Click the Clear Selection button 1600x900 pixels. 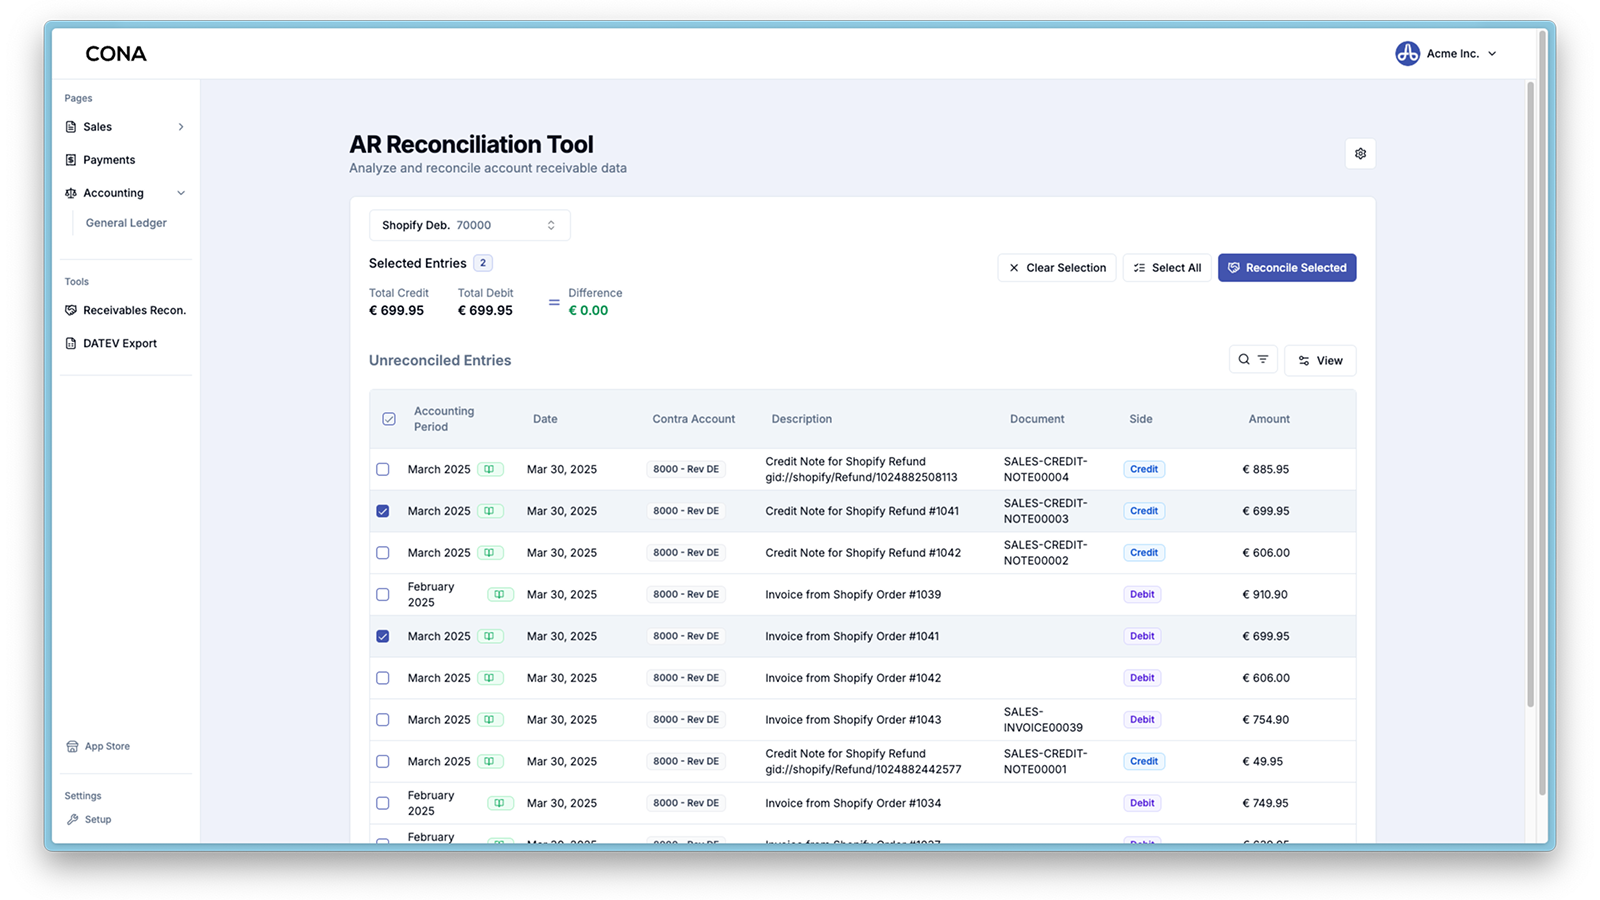point(1057,268)
